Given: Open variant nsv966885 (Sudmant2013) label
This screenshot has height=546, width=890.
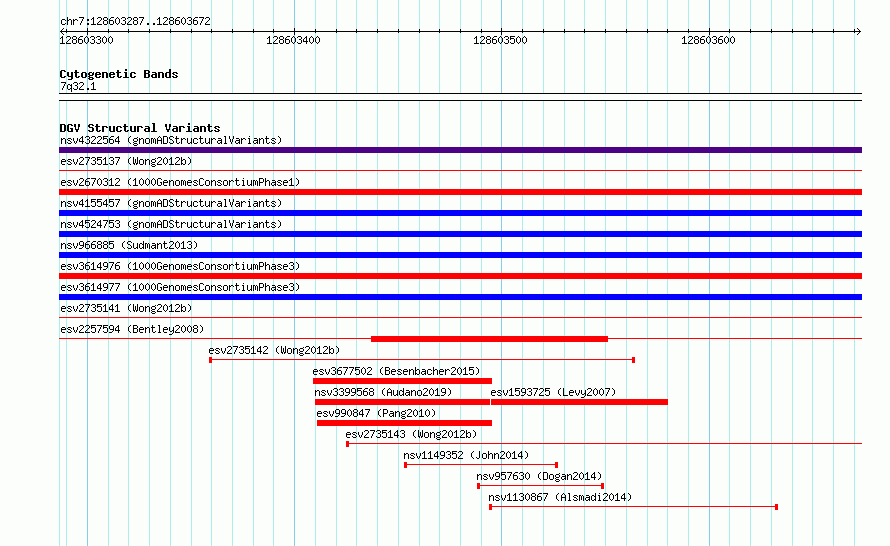Looking at the screenshot, I should (x=129, y=245).
